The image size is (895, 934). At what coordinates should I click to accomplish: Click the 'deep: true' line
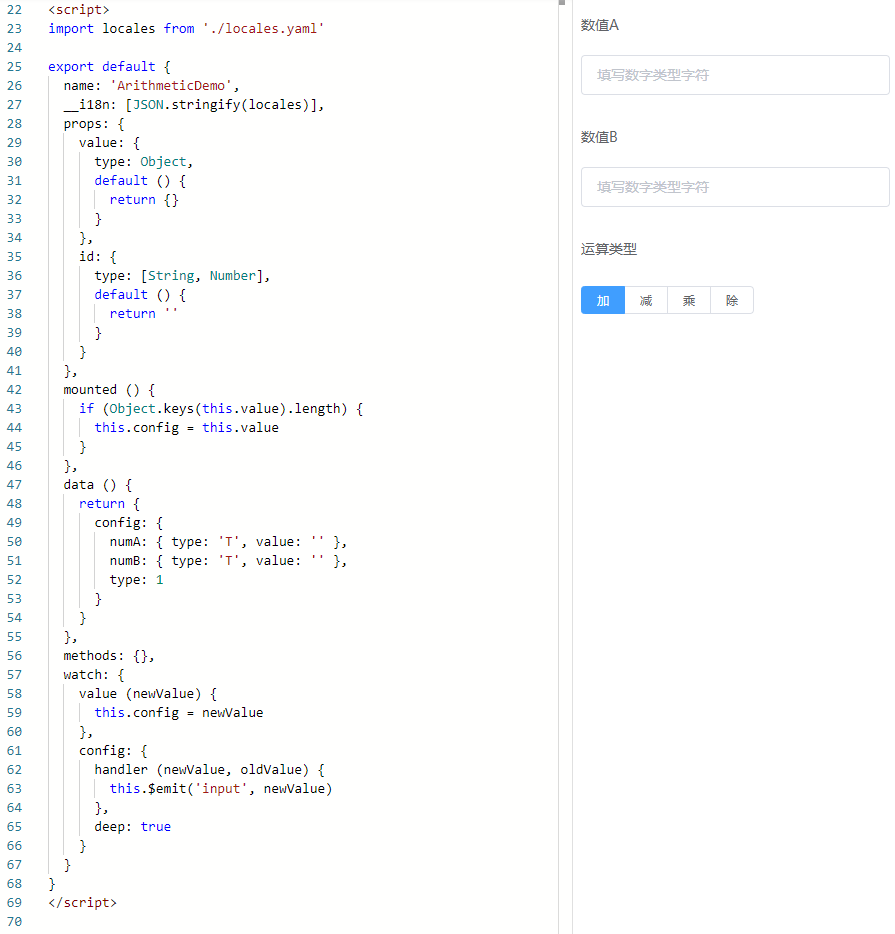[x=132, y=827]
